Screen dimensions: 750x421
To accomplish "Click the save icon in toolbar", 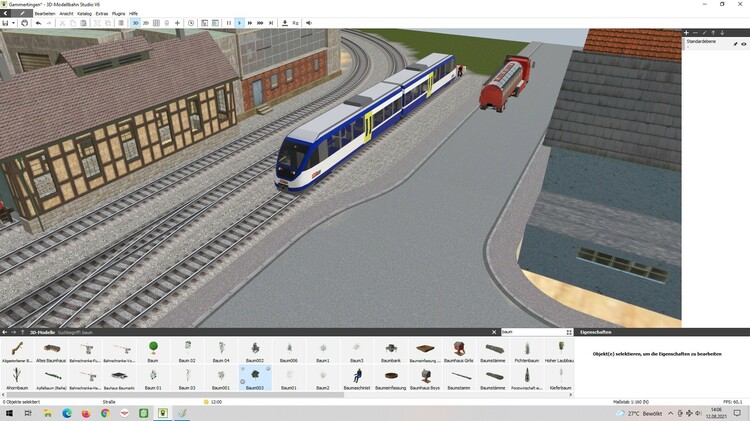I will click(x=5, y=22).
